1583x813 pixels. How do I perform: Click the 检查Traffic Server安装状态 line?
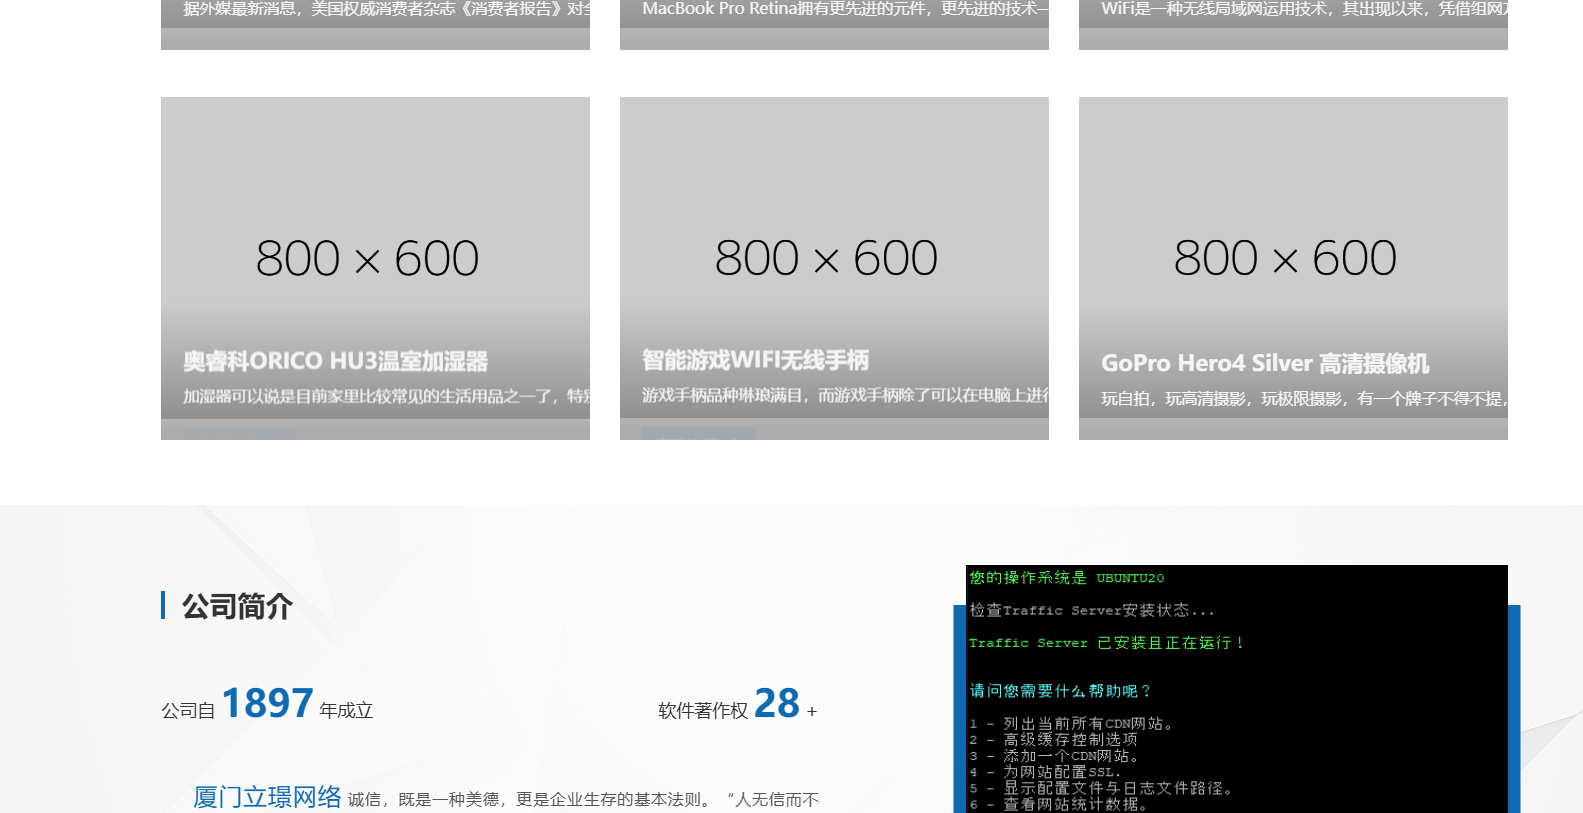point(1092,610)
